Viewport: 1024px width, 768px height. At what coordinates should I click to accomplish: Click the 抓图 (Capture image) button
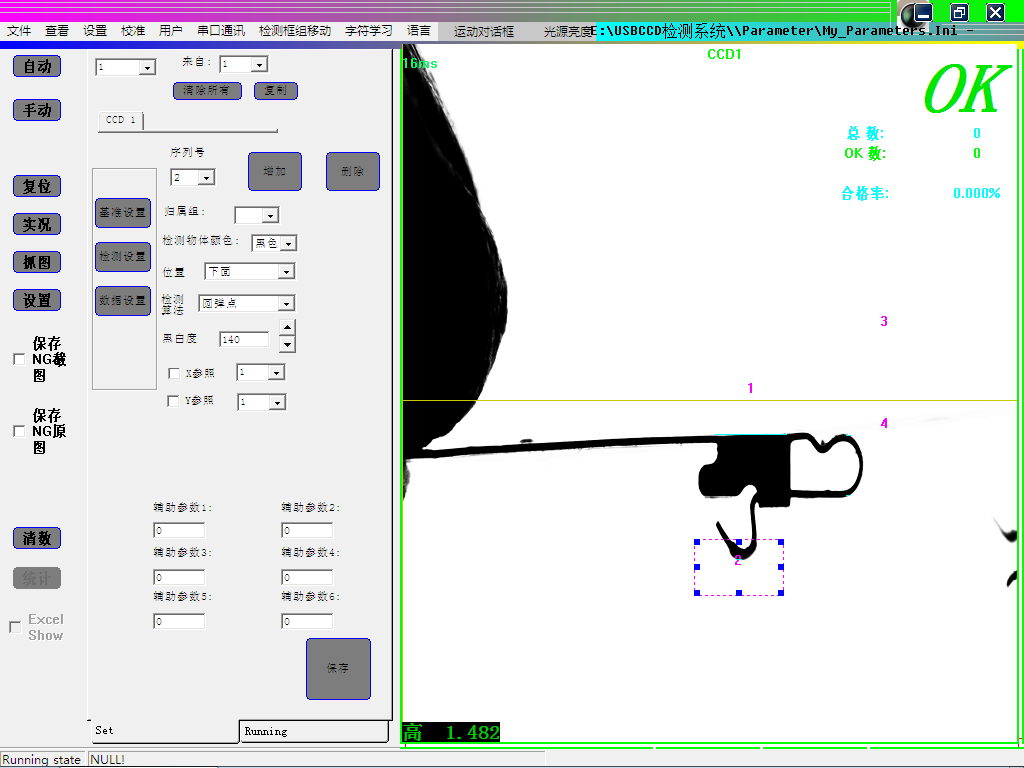click(x=37, y=262)
